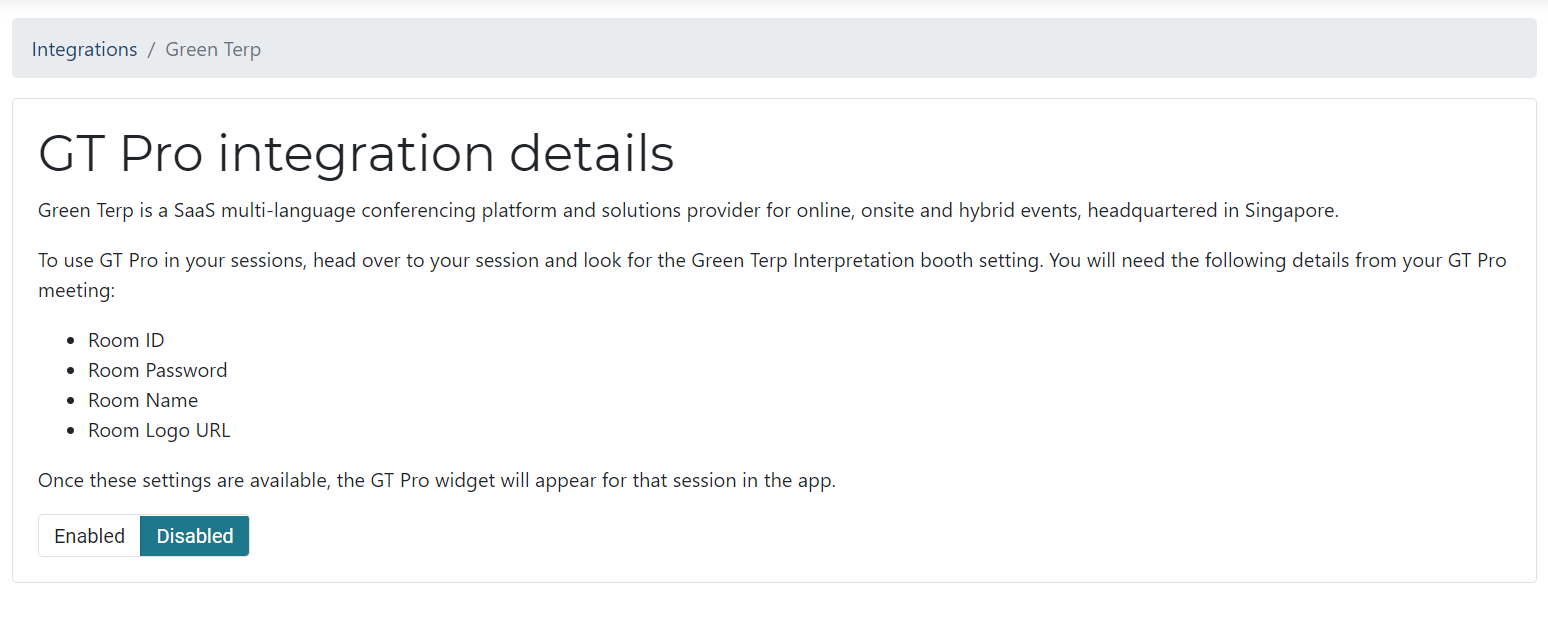
Task: Switch the integration to Enabled
Action: tap(89, 536)
